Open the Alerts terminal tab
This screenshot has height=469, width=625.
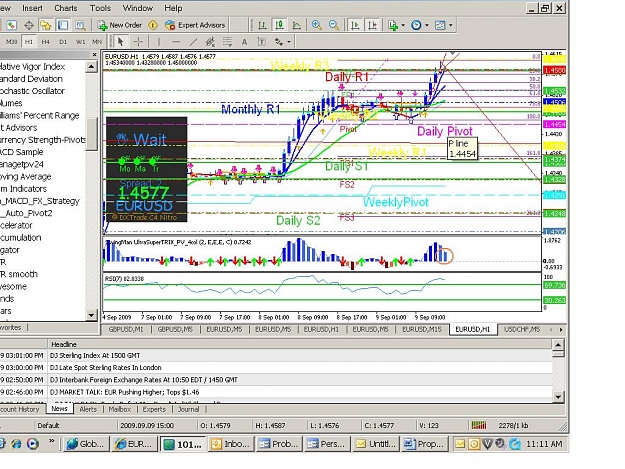88,409
